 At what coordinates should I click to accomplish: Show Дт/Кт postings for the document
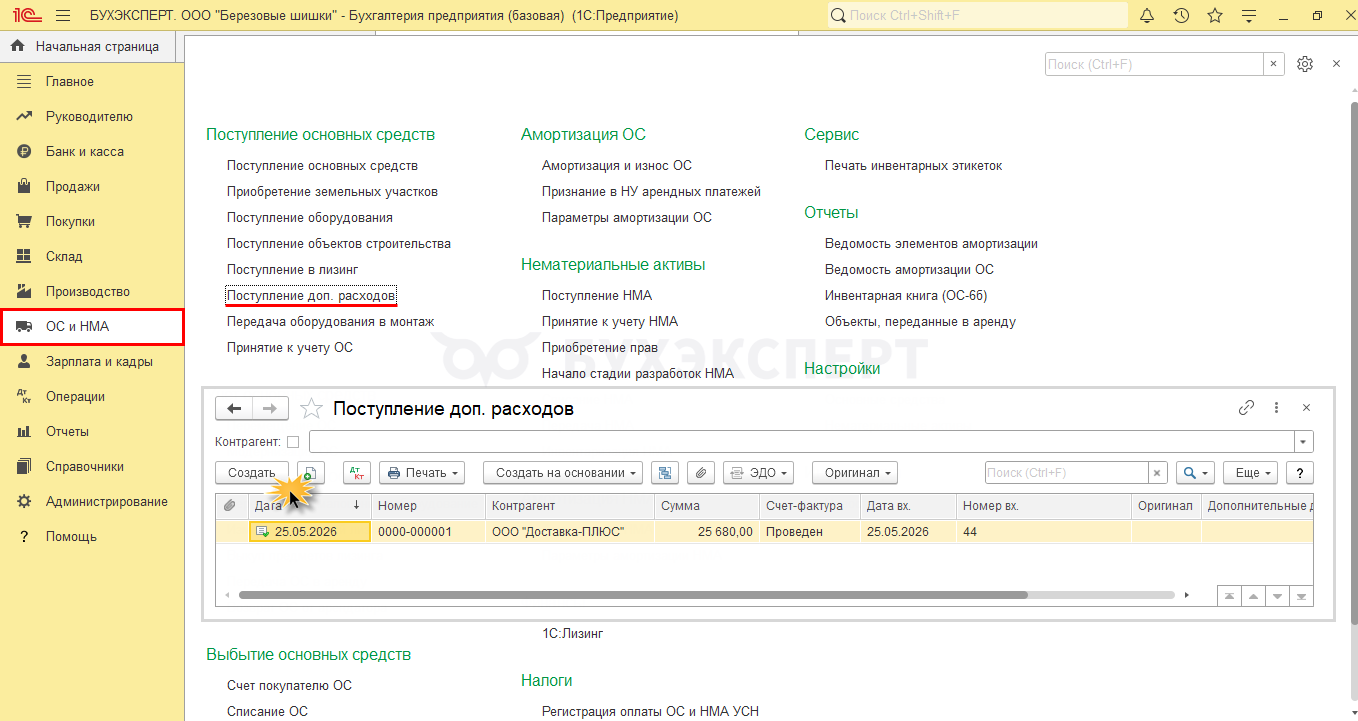click(357, 473)
